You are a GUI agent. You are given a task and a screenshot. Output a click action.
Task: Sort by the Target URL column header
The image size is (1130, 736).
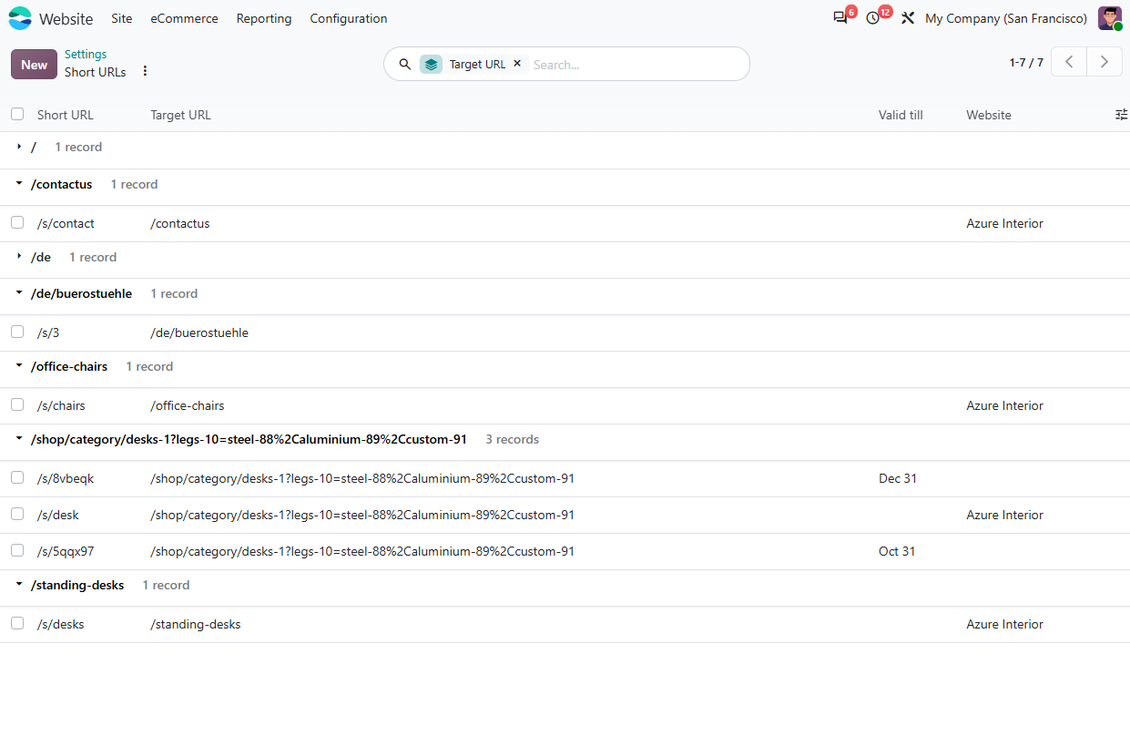pos(181,115)
